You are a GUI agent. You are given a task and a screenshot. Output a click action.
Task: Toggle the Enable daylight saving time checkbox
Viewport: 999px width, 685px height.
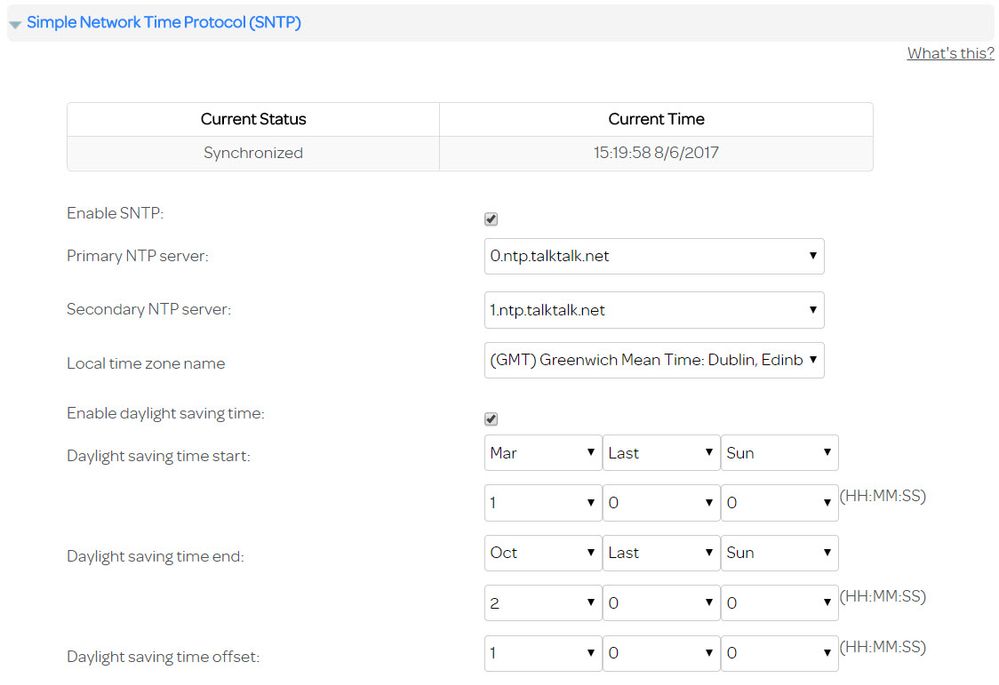pos(491,419)
